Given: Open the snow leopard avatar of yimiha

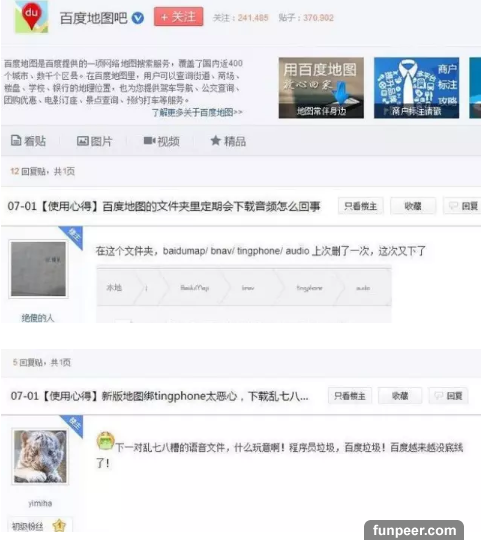Looking at the screenshot, I should point(40,456).
